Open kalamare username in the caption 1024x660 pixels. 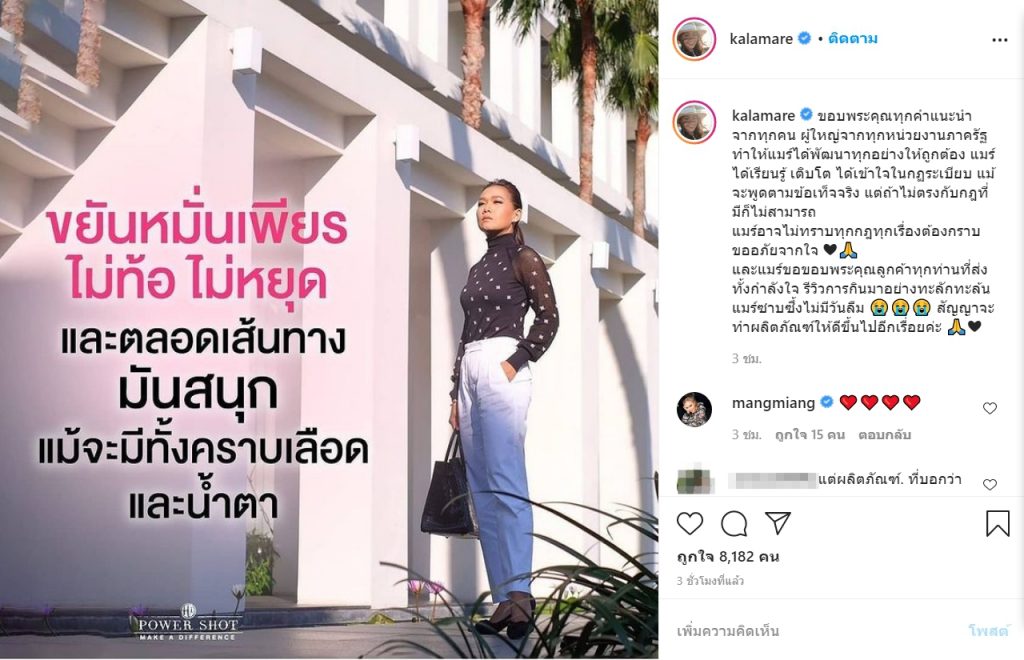(x=763, y=116)
